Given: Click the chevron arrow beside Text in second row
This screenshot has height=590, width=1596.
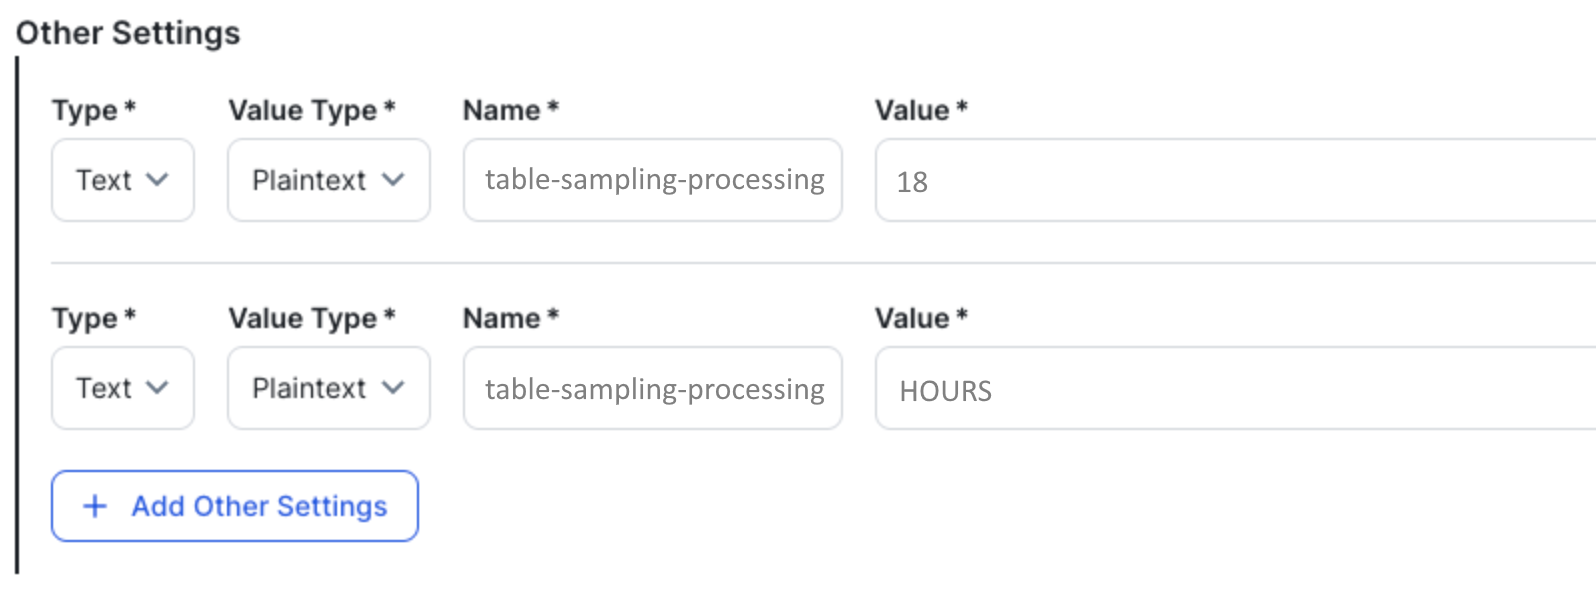Looking at the screenshot, I should tap(157, 388).
